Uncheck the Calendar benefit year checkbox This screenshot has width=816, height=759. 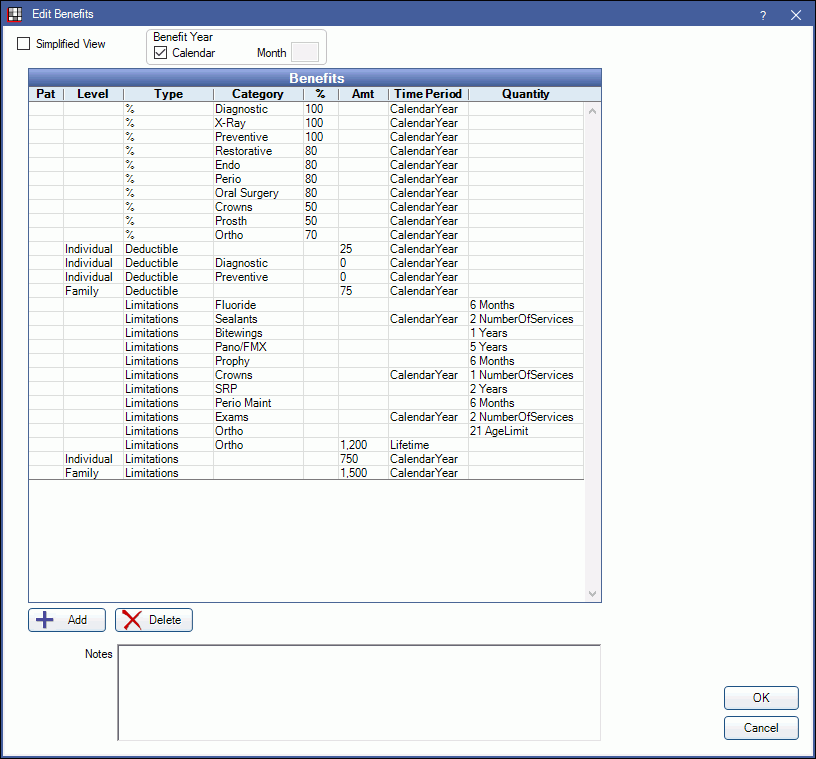160,53
